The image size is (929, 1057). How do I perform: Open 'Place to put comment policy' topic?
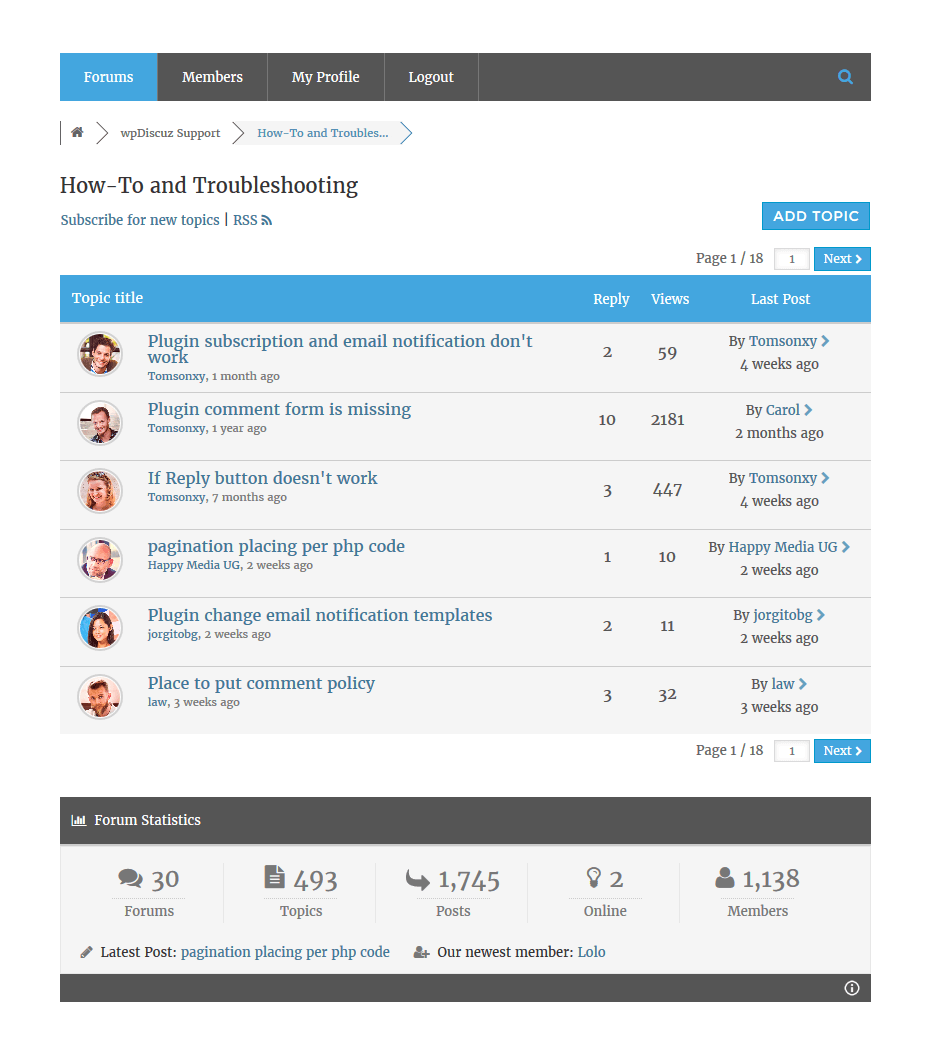[x=261, y=683]
